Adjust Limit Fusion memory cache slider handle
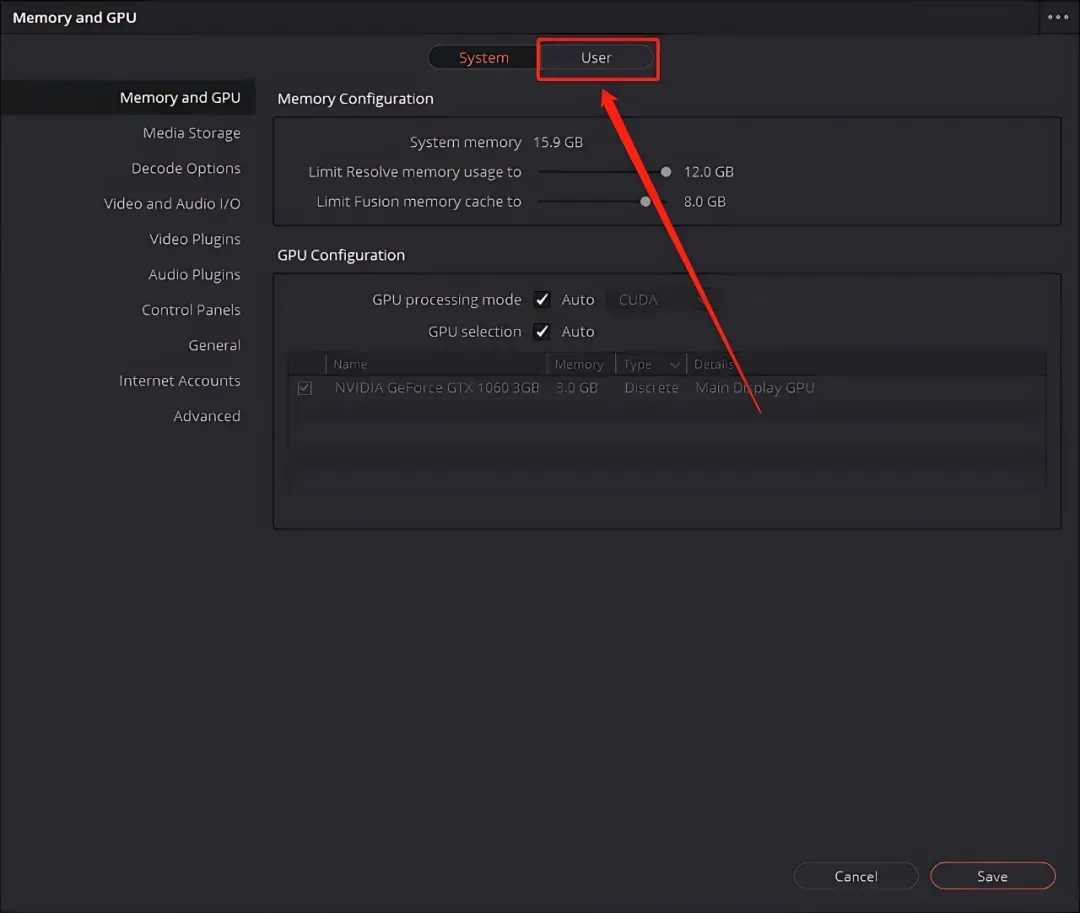This screenshot has width=1080, height=913. coord(645,202)
